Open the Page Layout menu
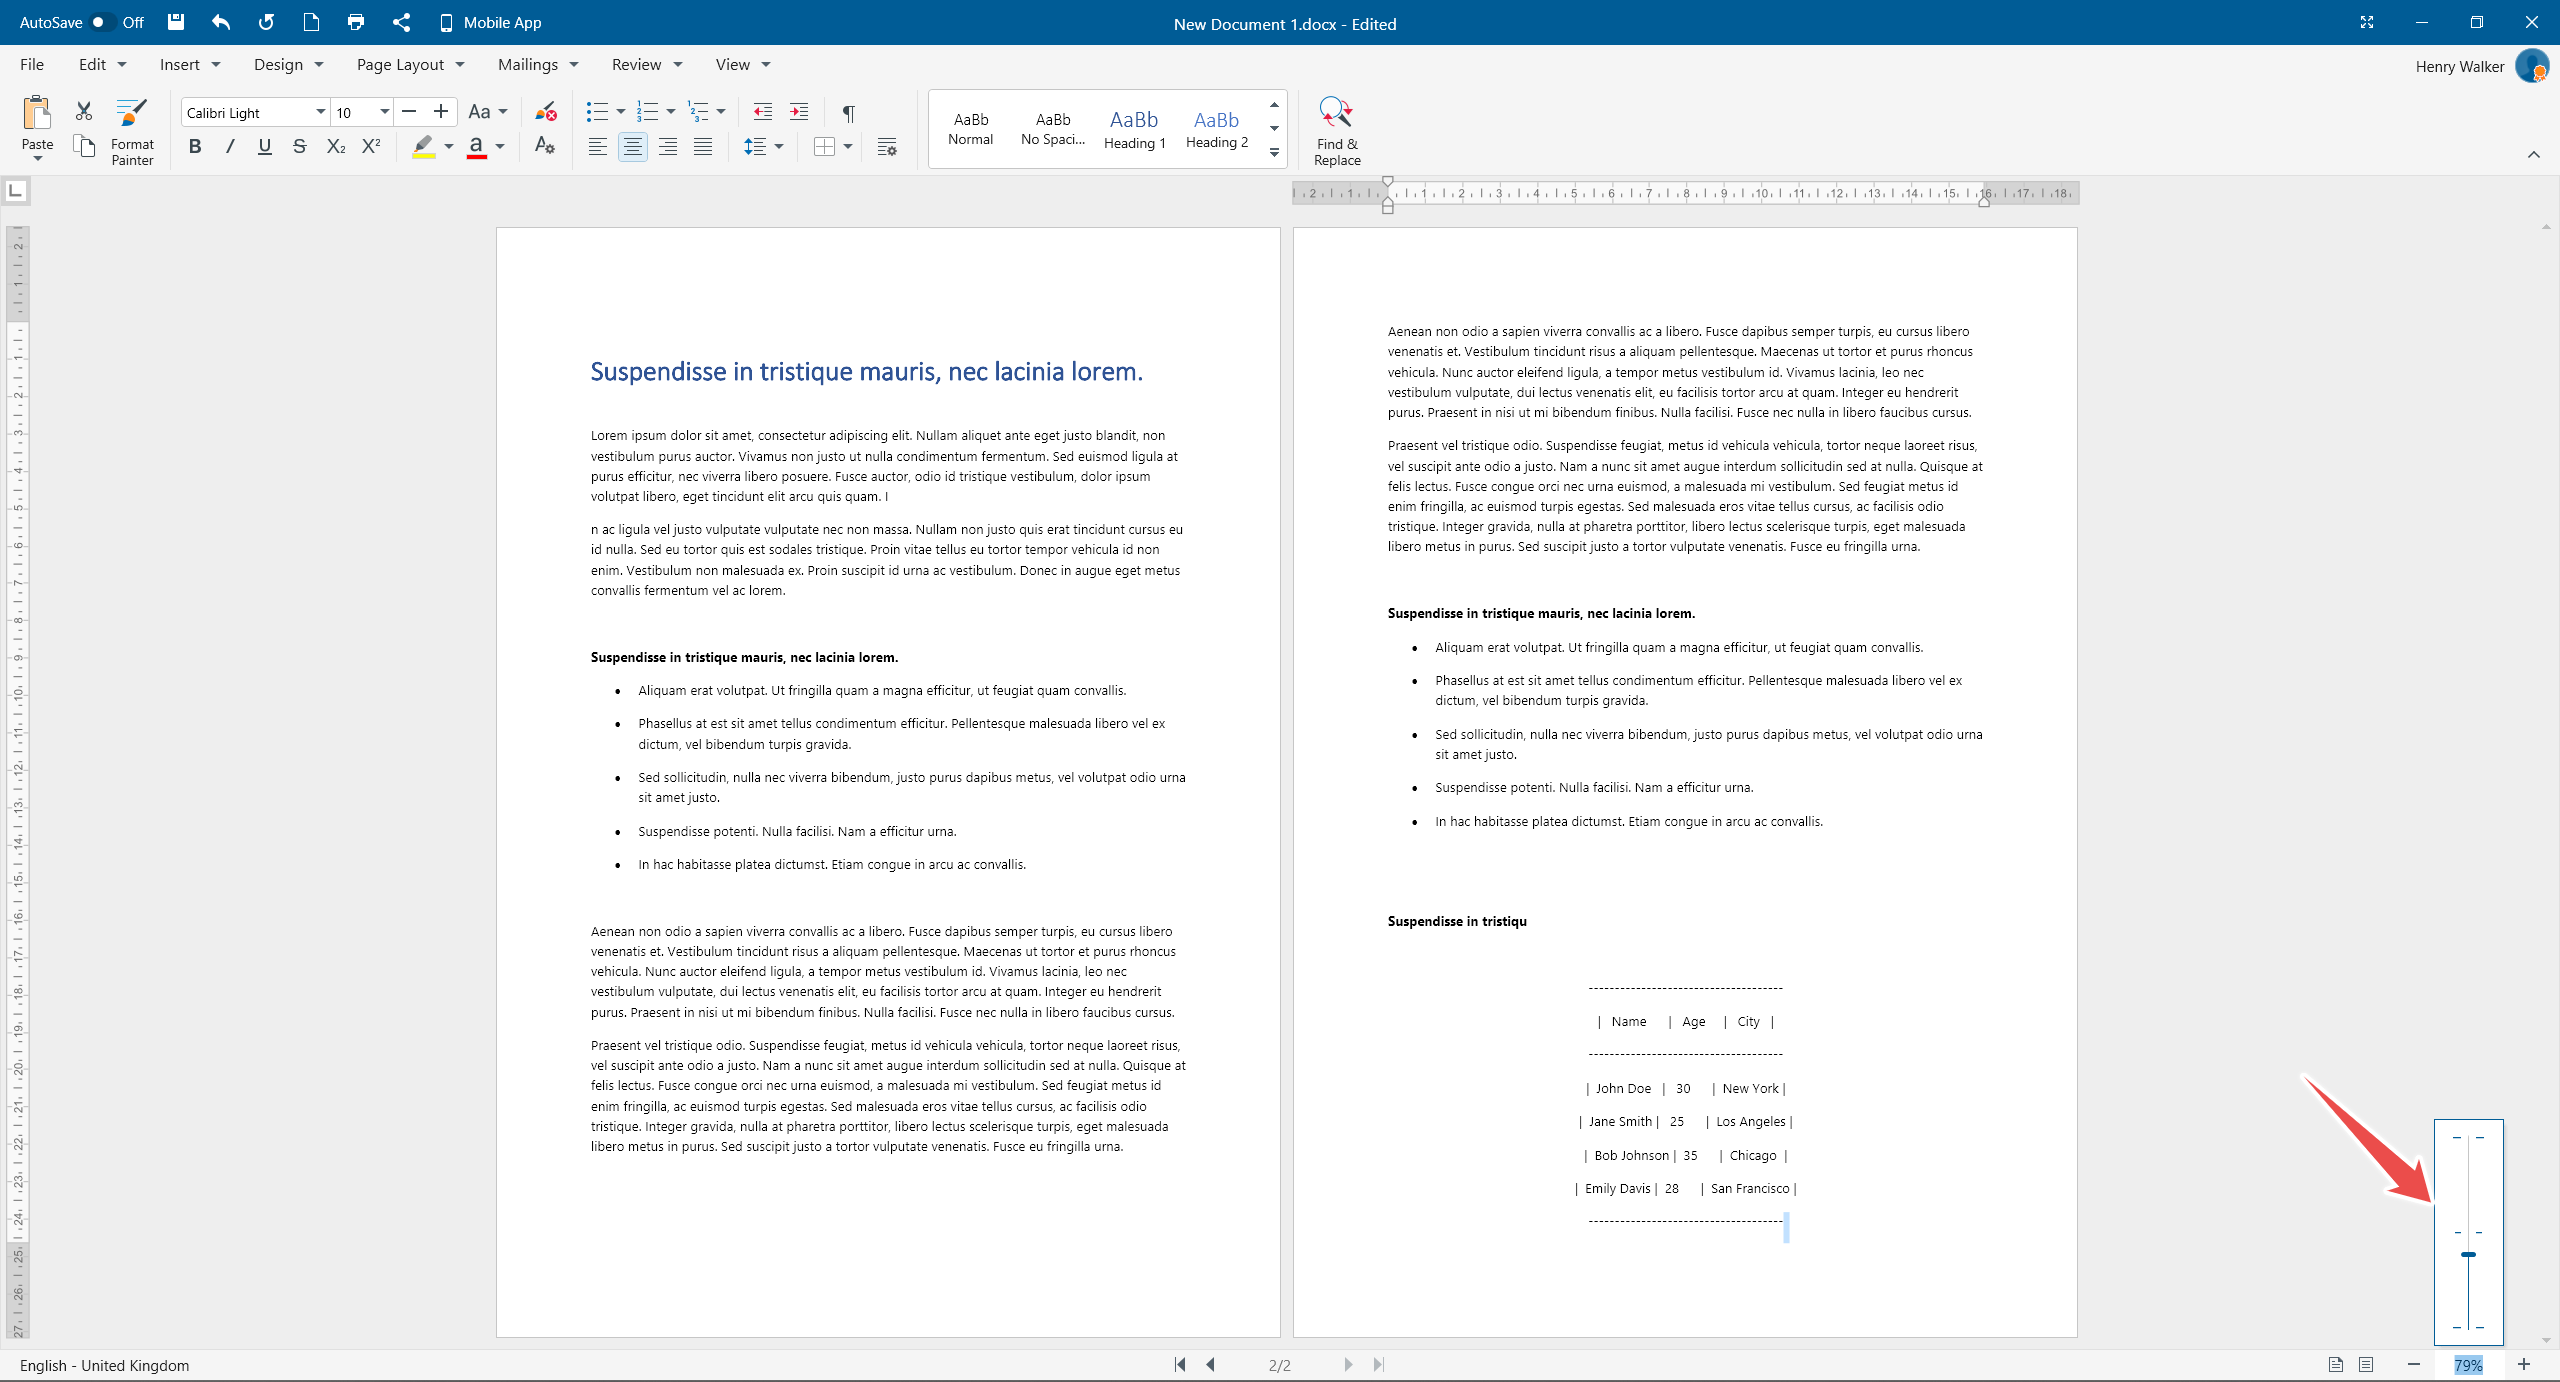Screen dimensions: 2560x1382 click(410, 64)
